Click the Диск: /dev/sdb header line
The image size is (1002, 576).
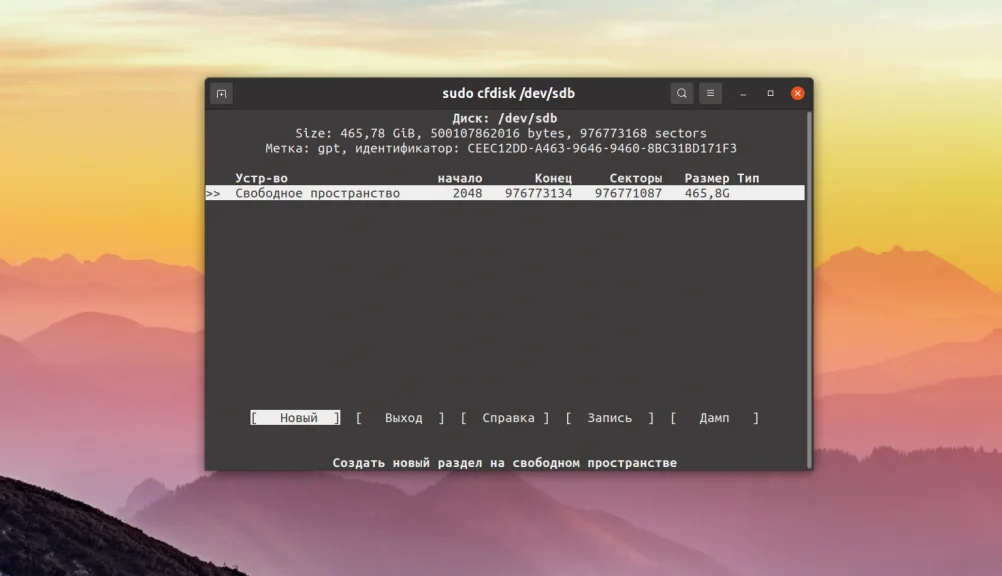[508, 117]
